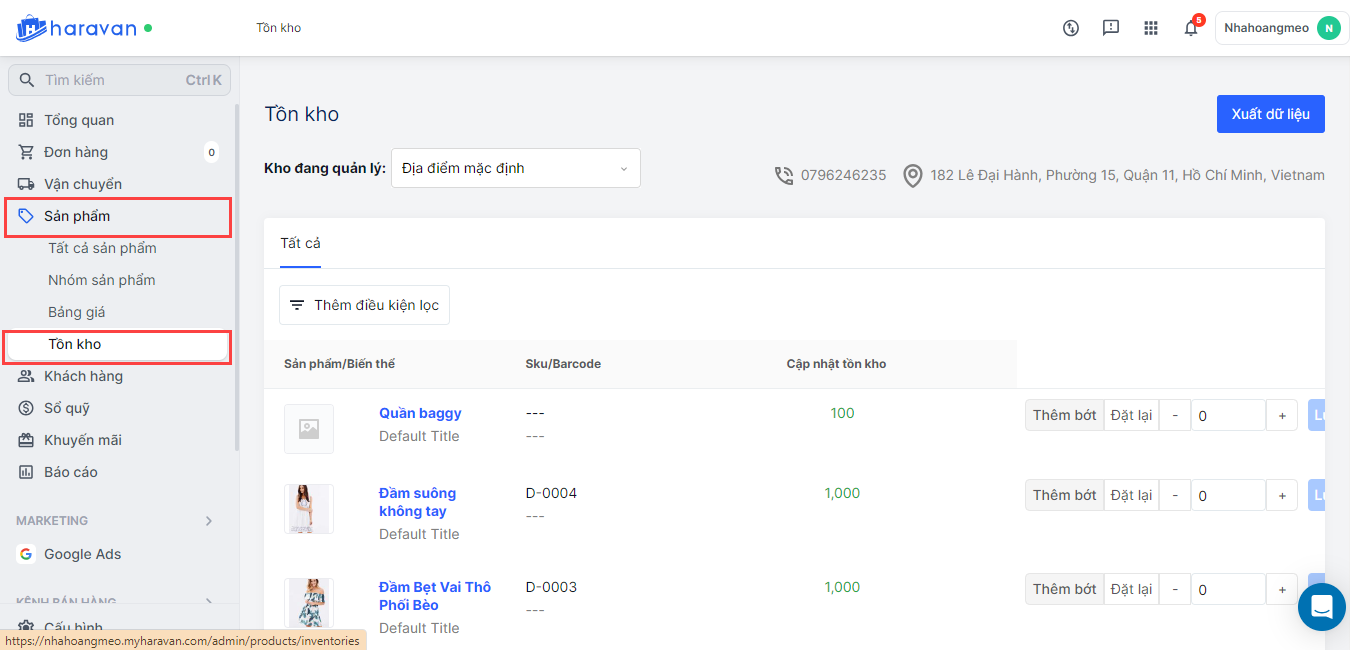This screenshot has width=1350, height=650.
Task: Open the Quần baggy product link
Action: tap(420, 413)
